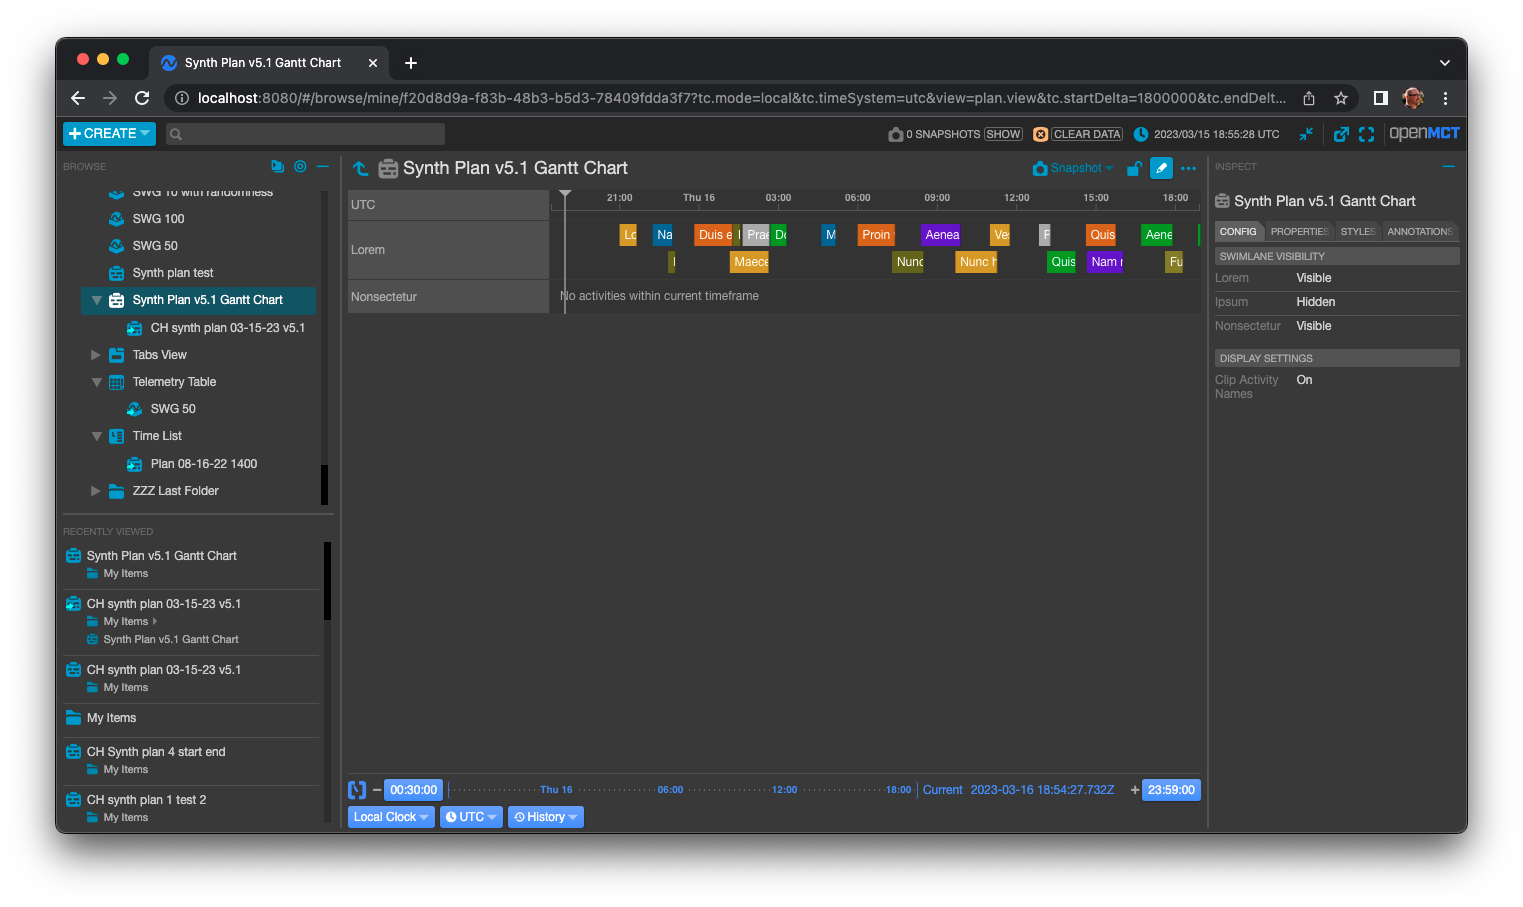
Task: Open the UTC time system dropdown
Action: tap(471, 817)
